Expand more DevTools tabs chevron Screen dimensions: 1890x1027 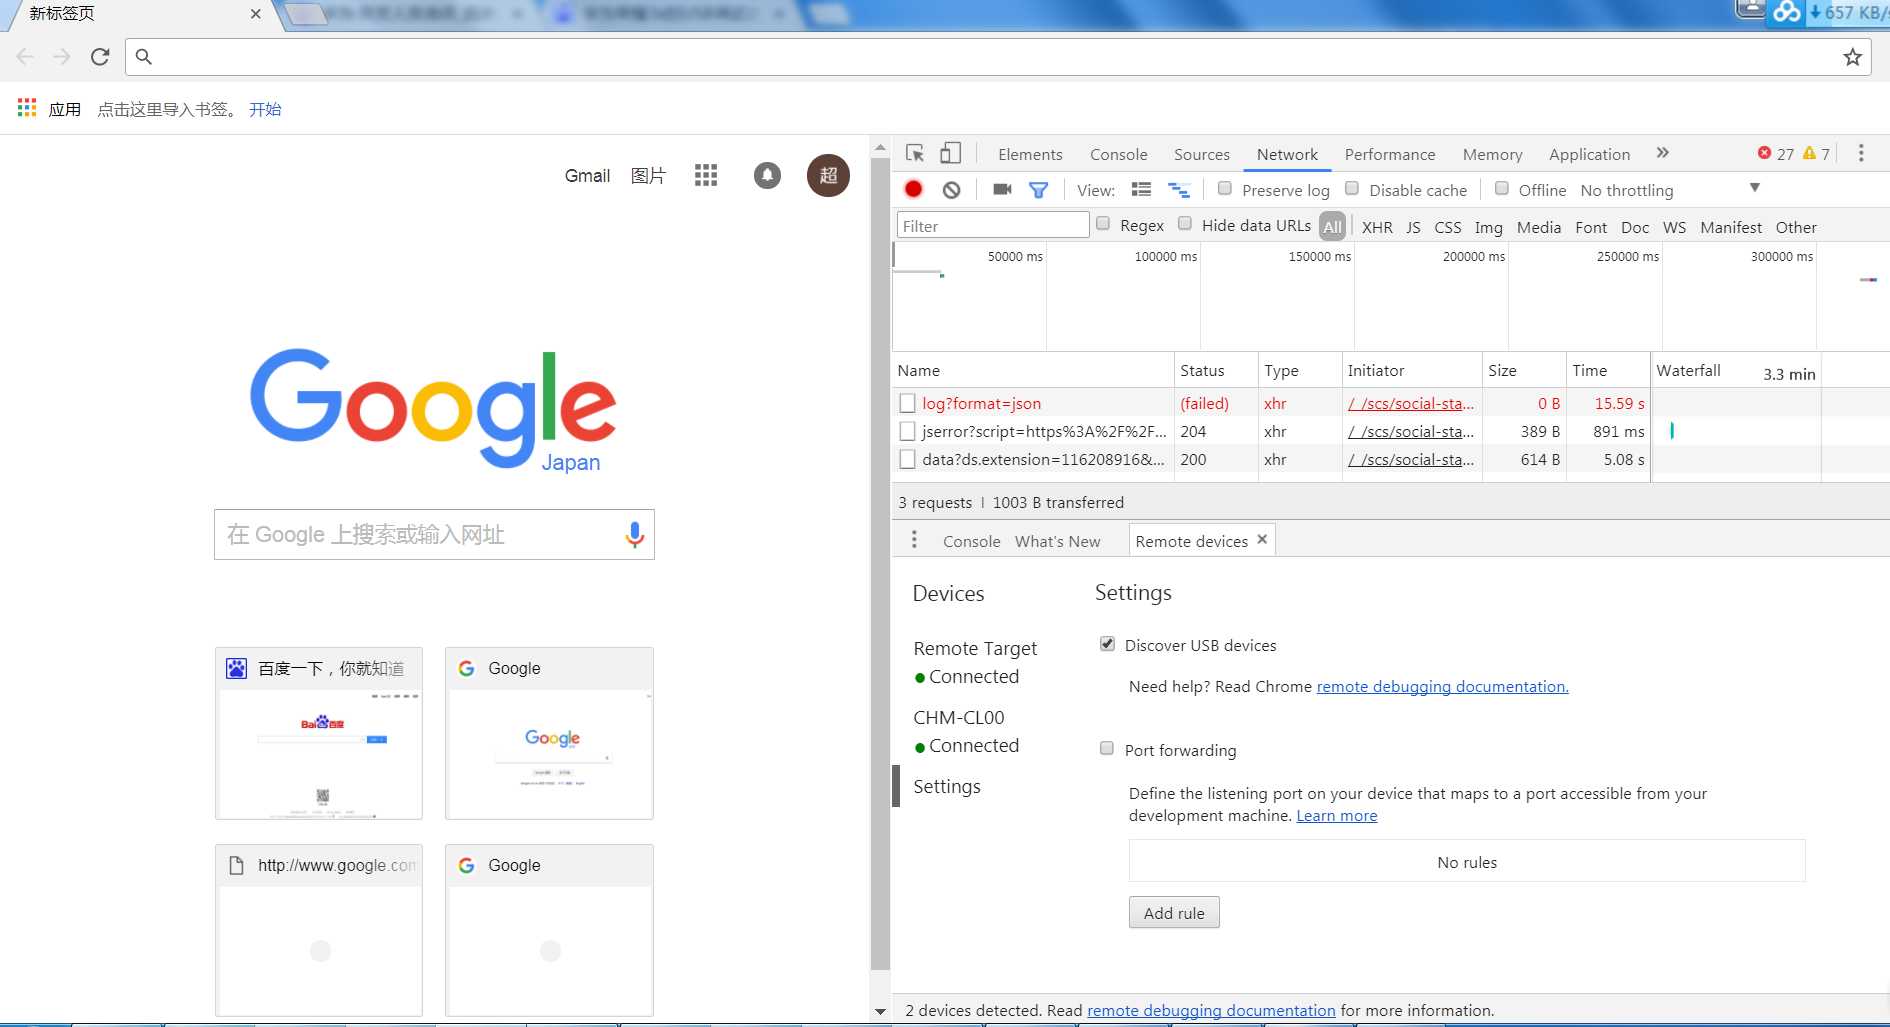pyautogui.click(x=1662, y=153)
